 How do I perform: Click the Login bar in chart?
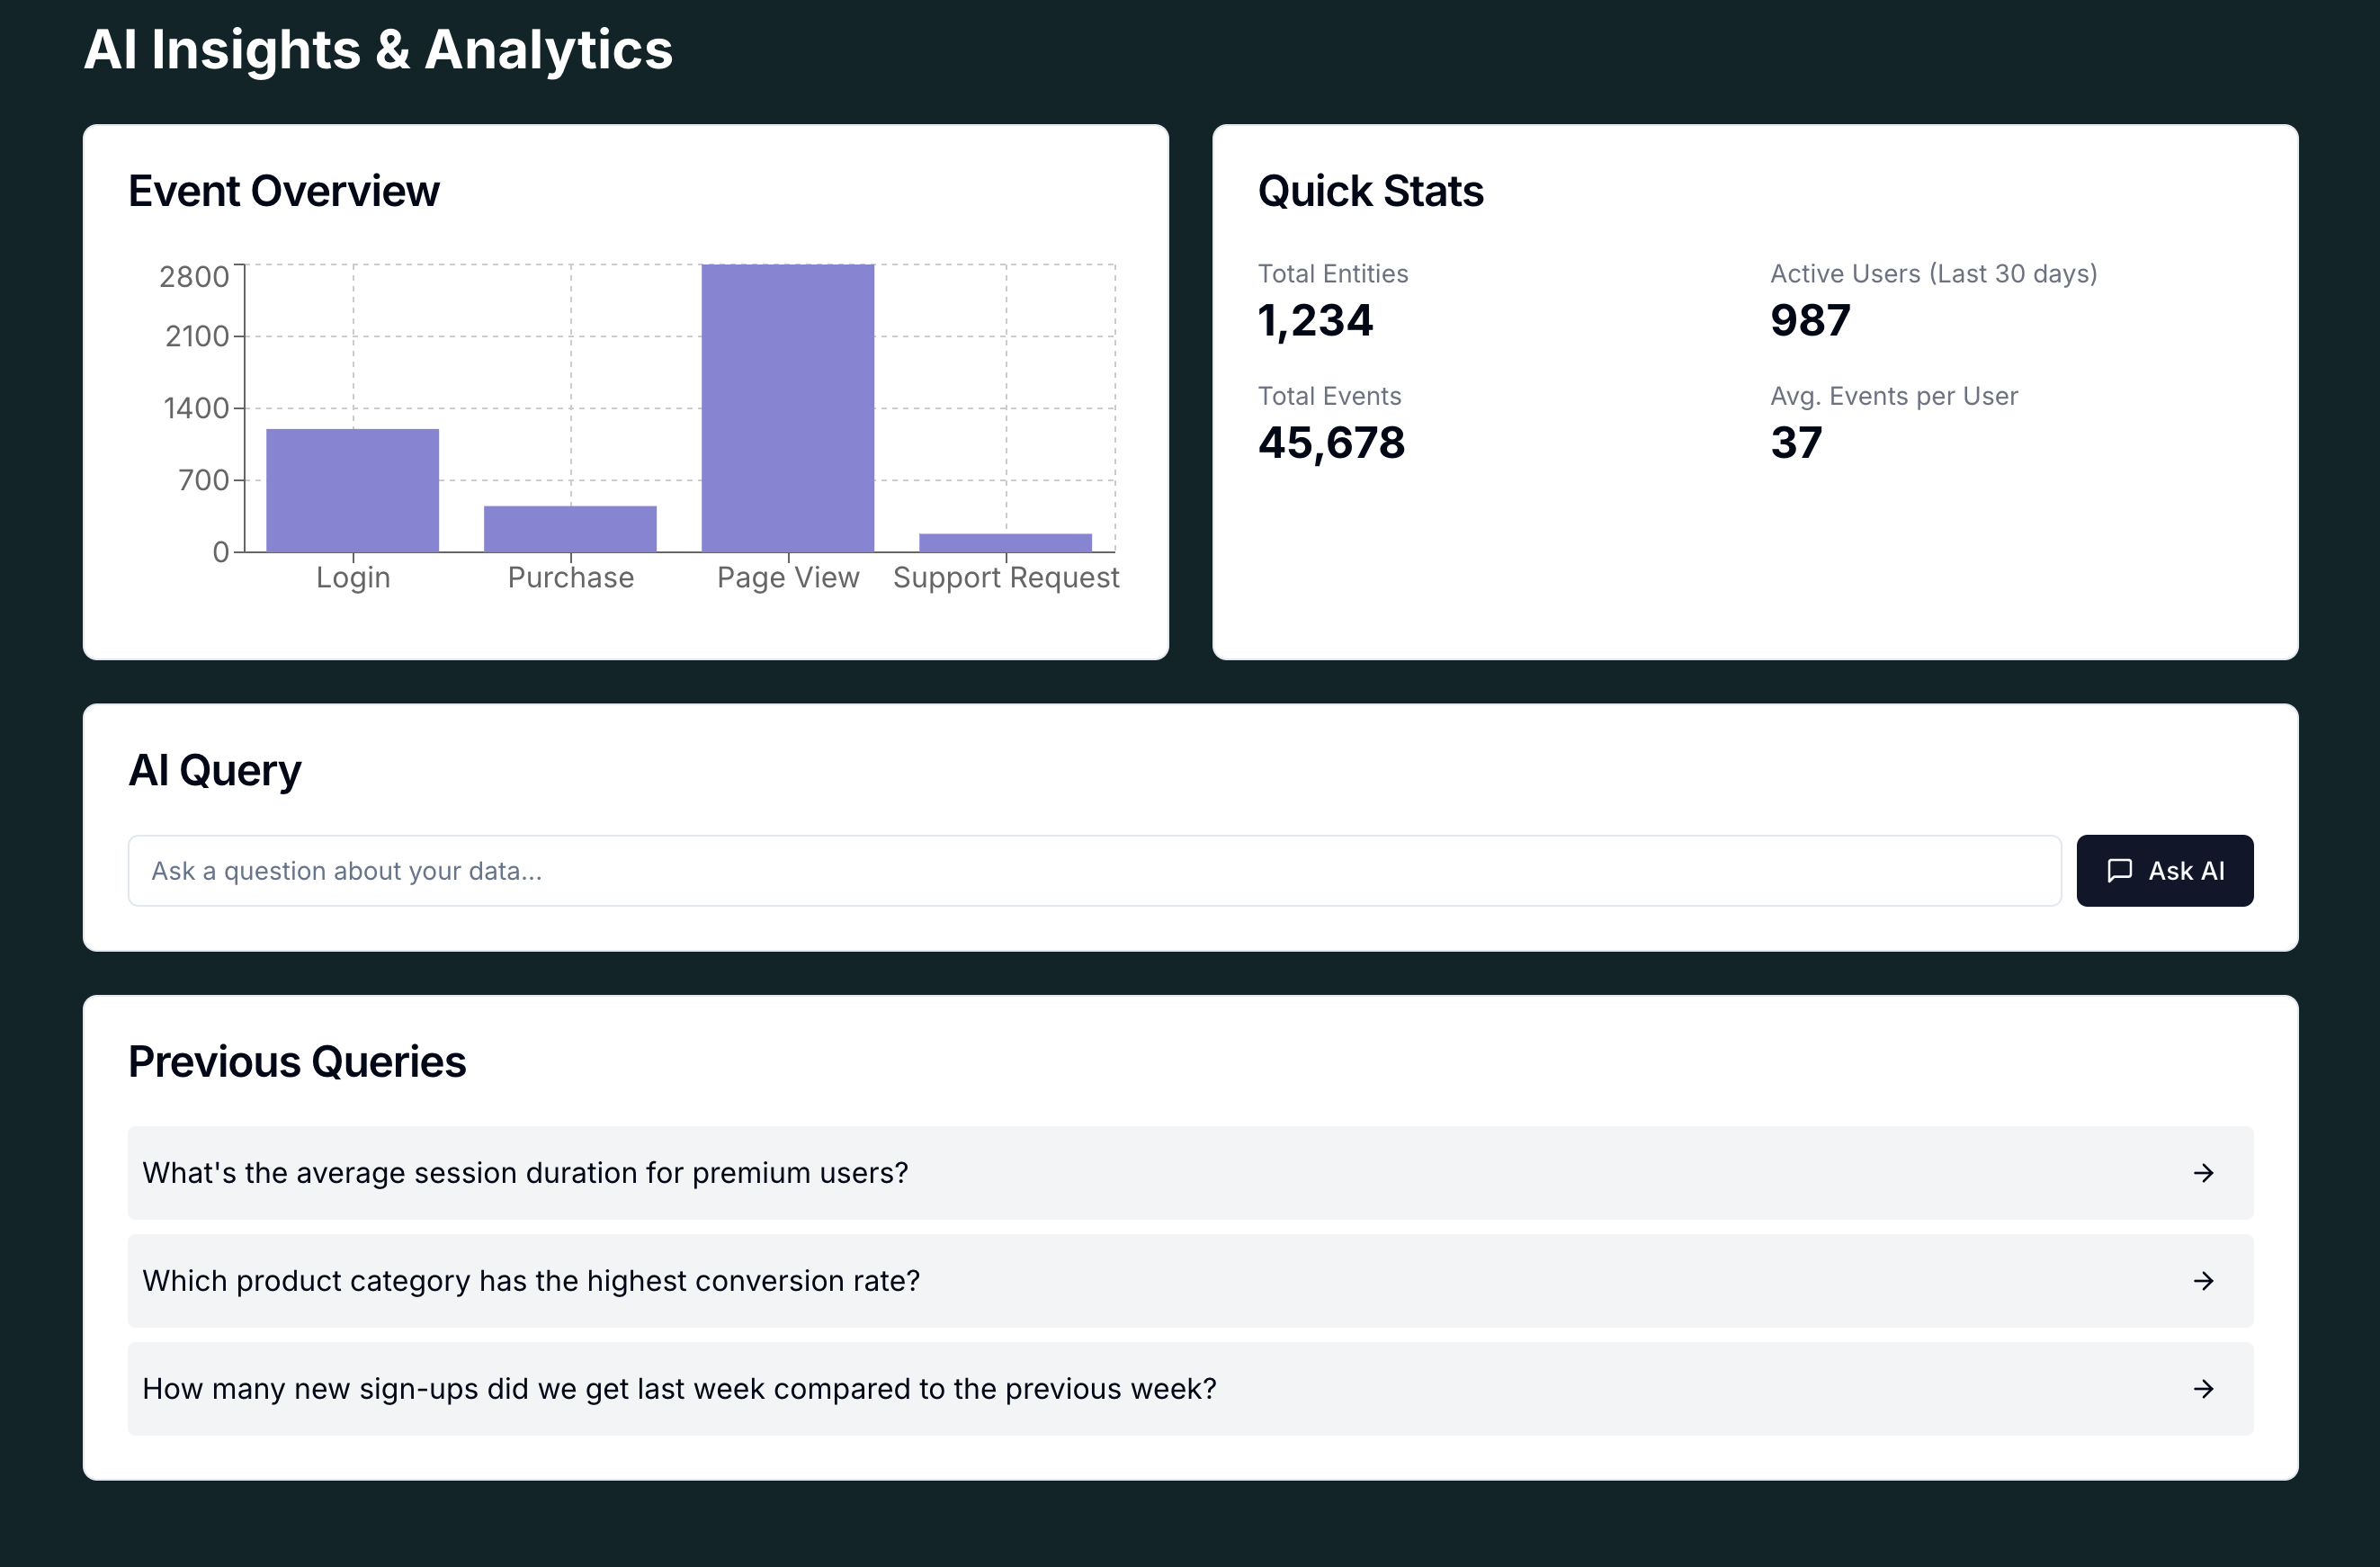point(352,490)
